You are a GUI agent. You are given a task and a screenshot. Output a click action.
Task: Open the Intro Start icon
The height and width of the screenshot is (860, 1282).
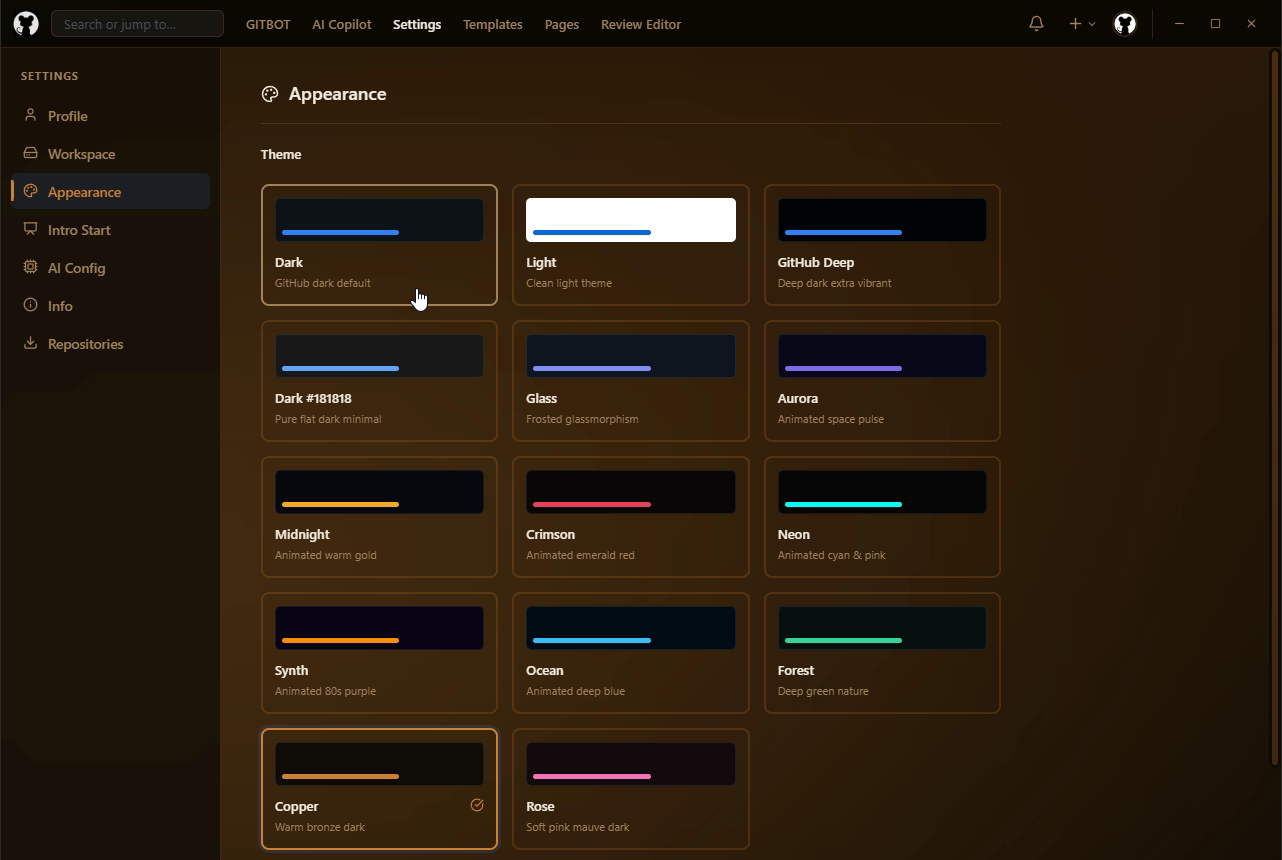click(31, 229)
